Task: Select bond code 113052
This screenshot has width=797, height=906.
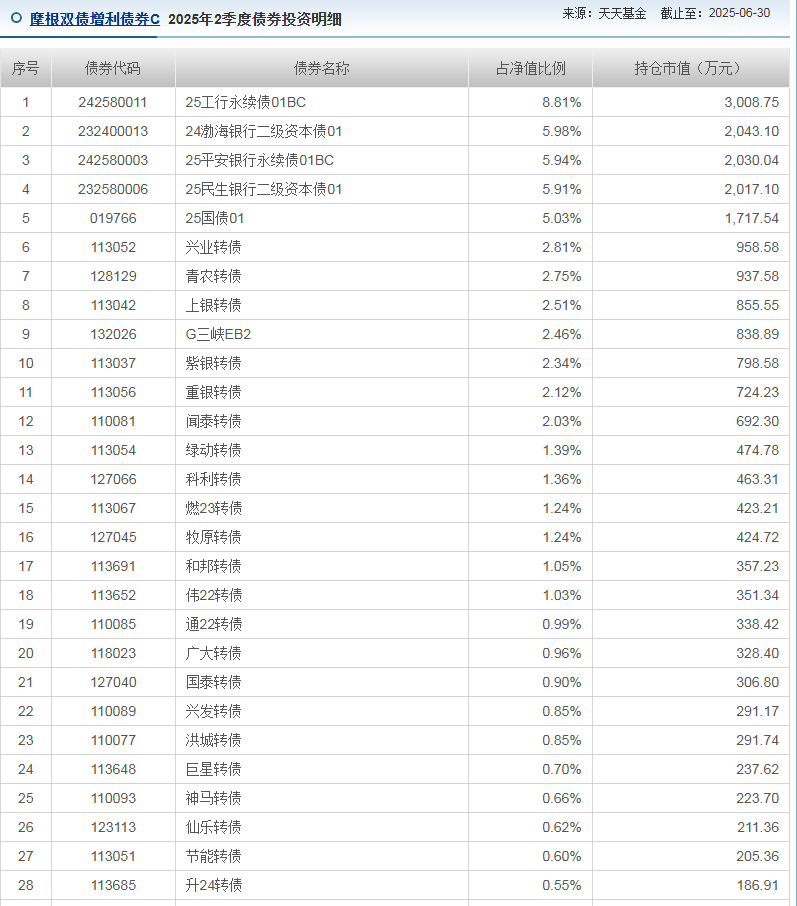Action: coord(113,247)
